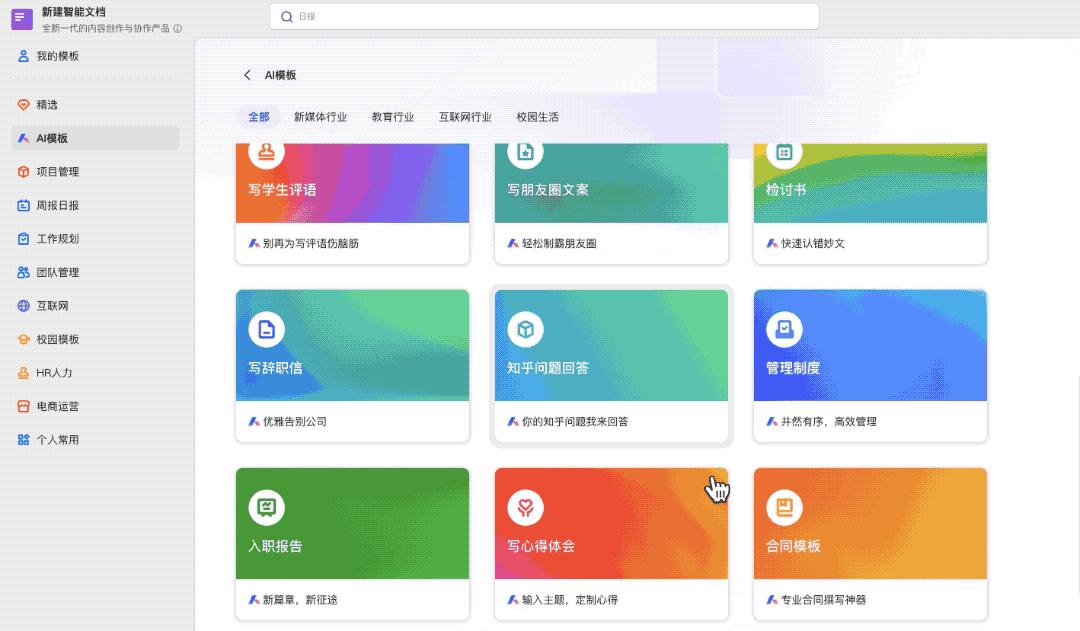Open 周报日报 in the sidebar
The width and height of the screenshot is (1080, 631).
pos(95,205)
